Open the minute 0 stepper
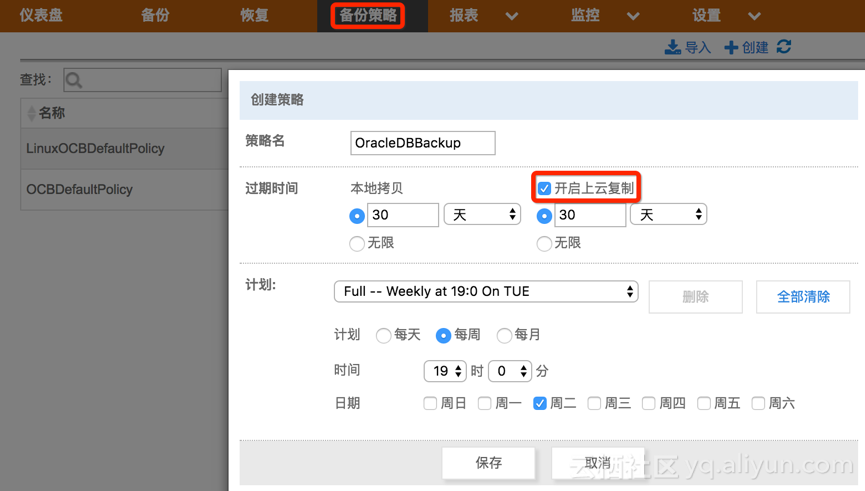Viewport: 865px width, 491px height. [x=510, y=371]
